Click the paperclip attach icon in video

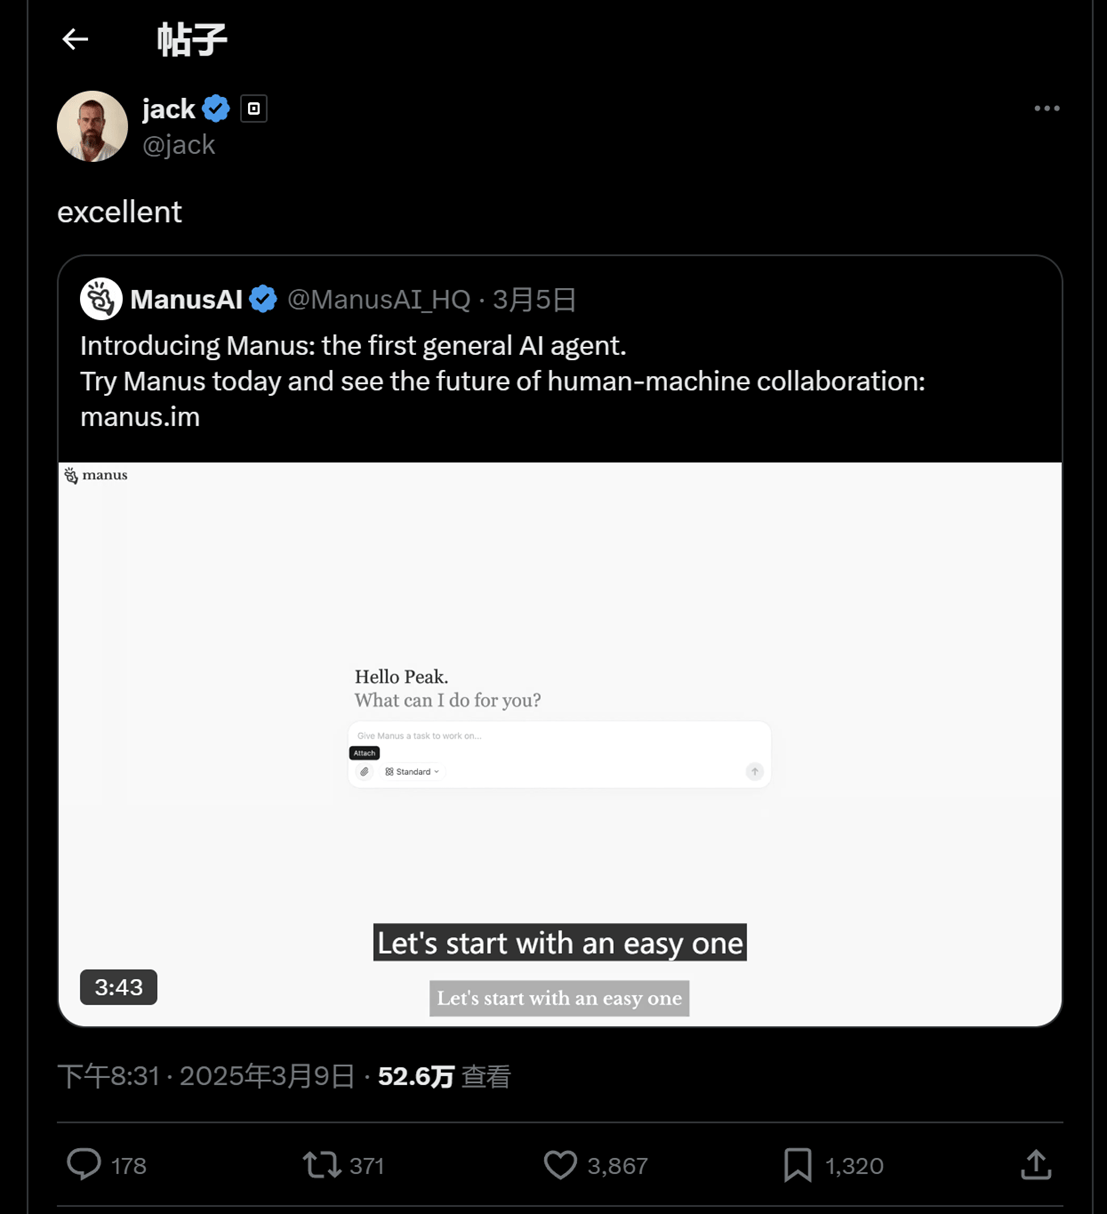[x=364, y=772]
